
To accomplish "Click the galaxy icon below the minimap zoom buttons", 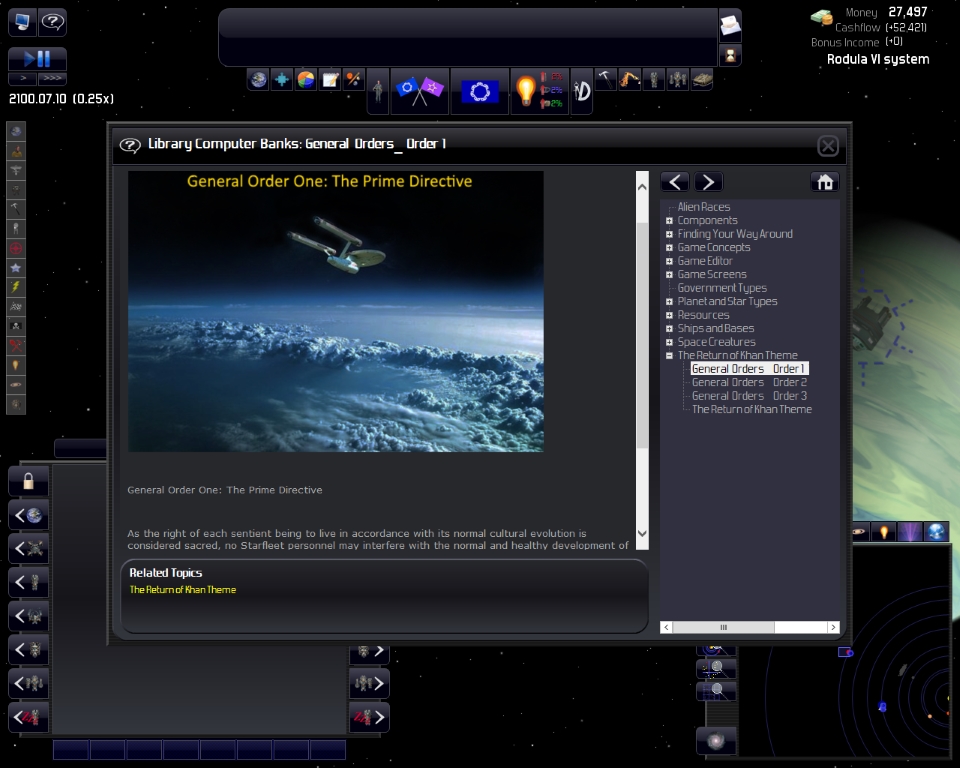I will point(716,741).
